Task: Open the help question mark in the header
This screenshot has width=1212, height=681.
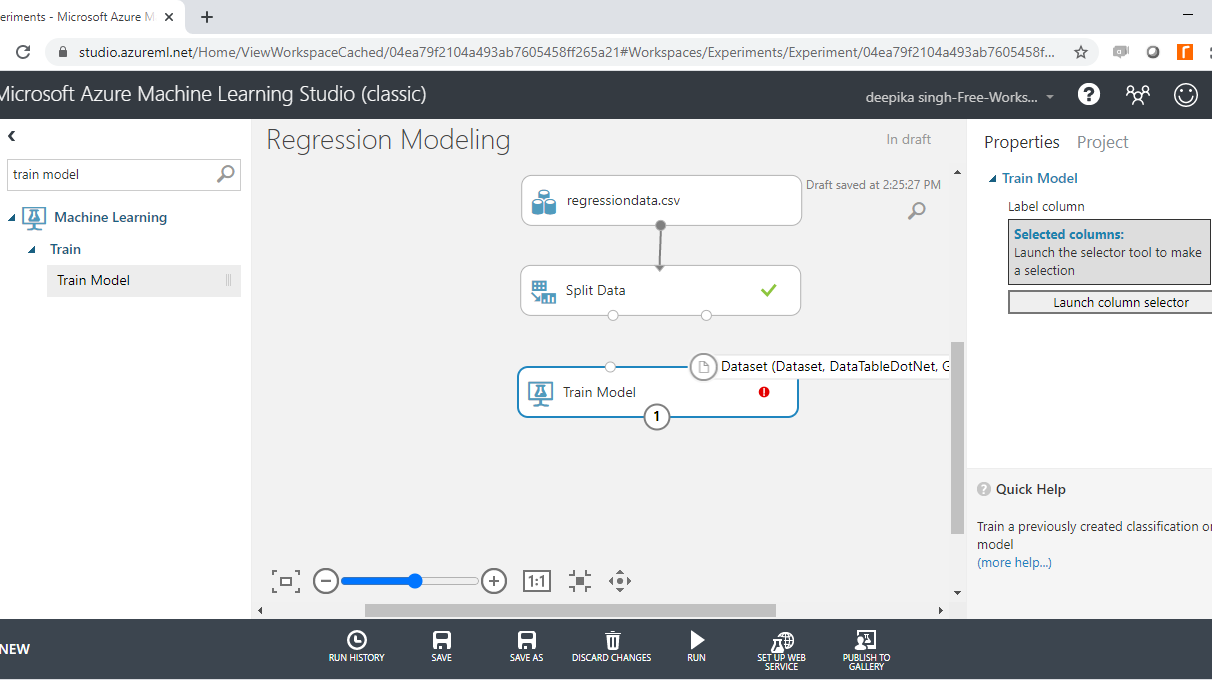Action: pyautogui.click(x=1089, y=94)
